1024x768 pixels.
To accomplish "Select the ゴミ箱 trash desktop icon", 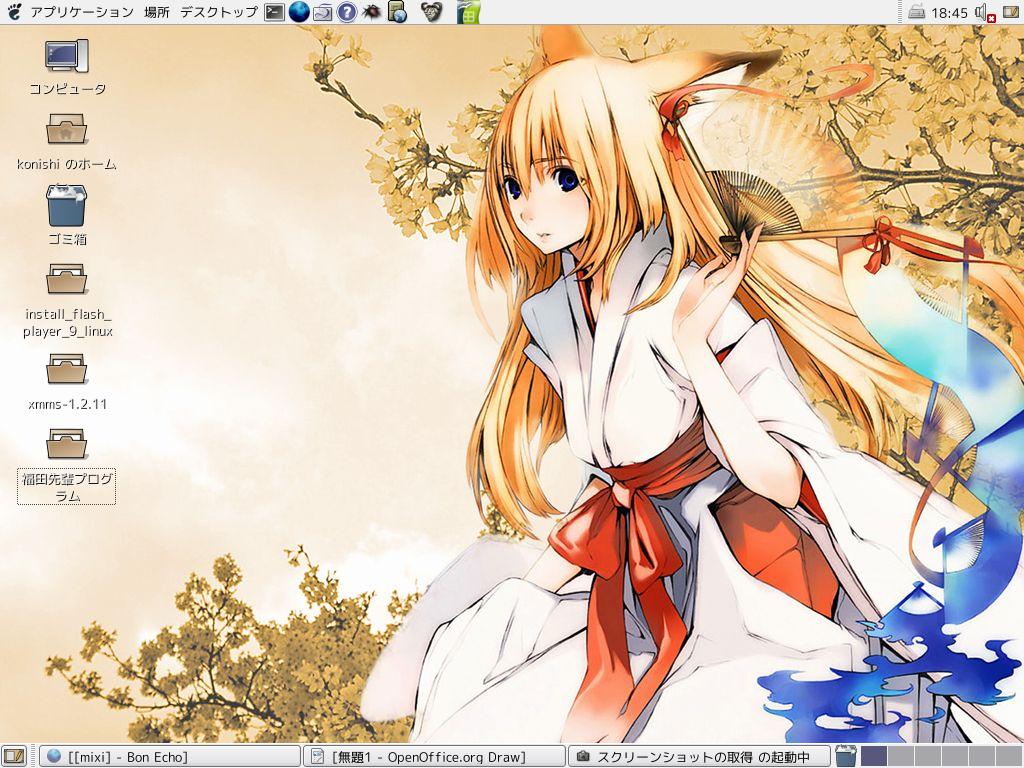I will (67, 206).
